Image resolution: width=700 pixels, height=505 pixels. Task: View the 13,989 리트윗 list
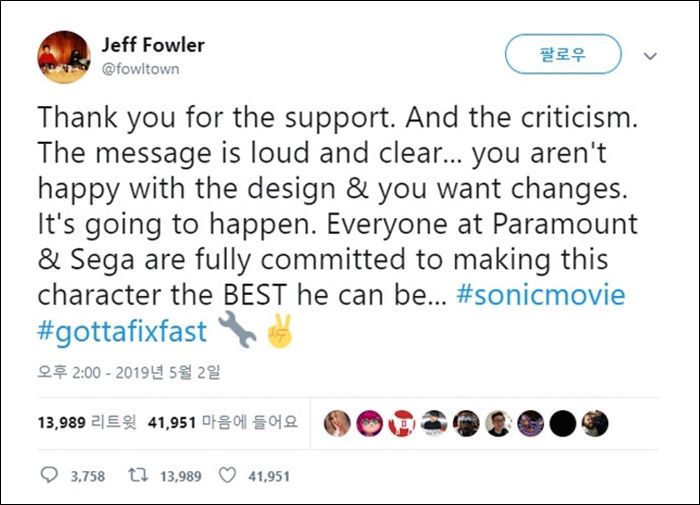[86, 423]
